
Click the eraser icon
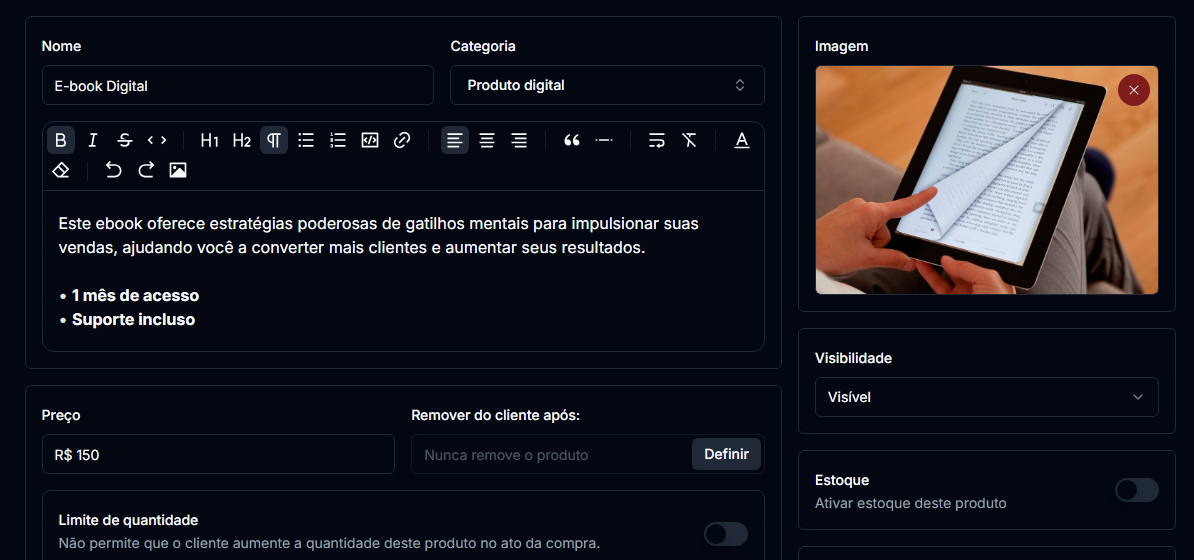(61, 170)
